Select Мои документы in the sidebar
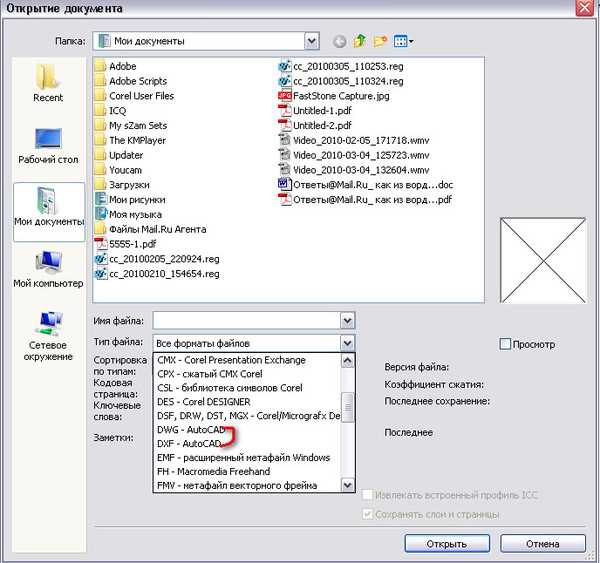 pos(49,211)
